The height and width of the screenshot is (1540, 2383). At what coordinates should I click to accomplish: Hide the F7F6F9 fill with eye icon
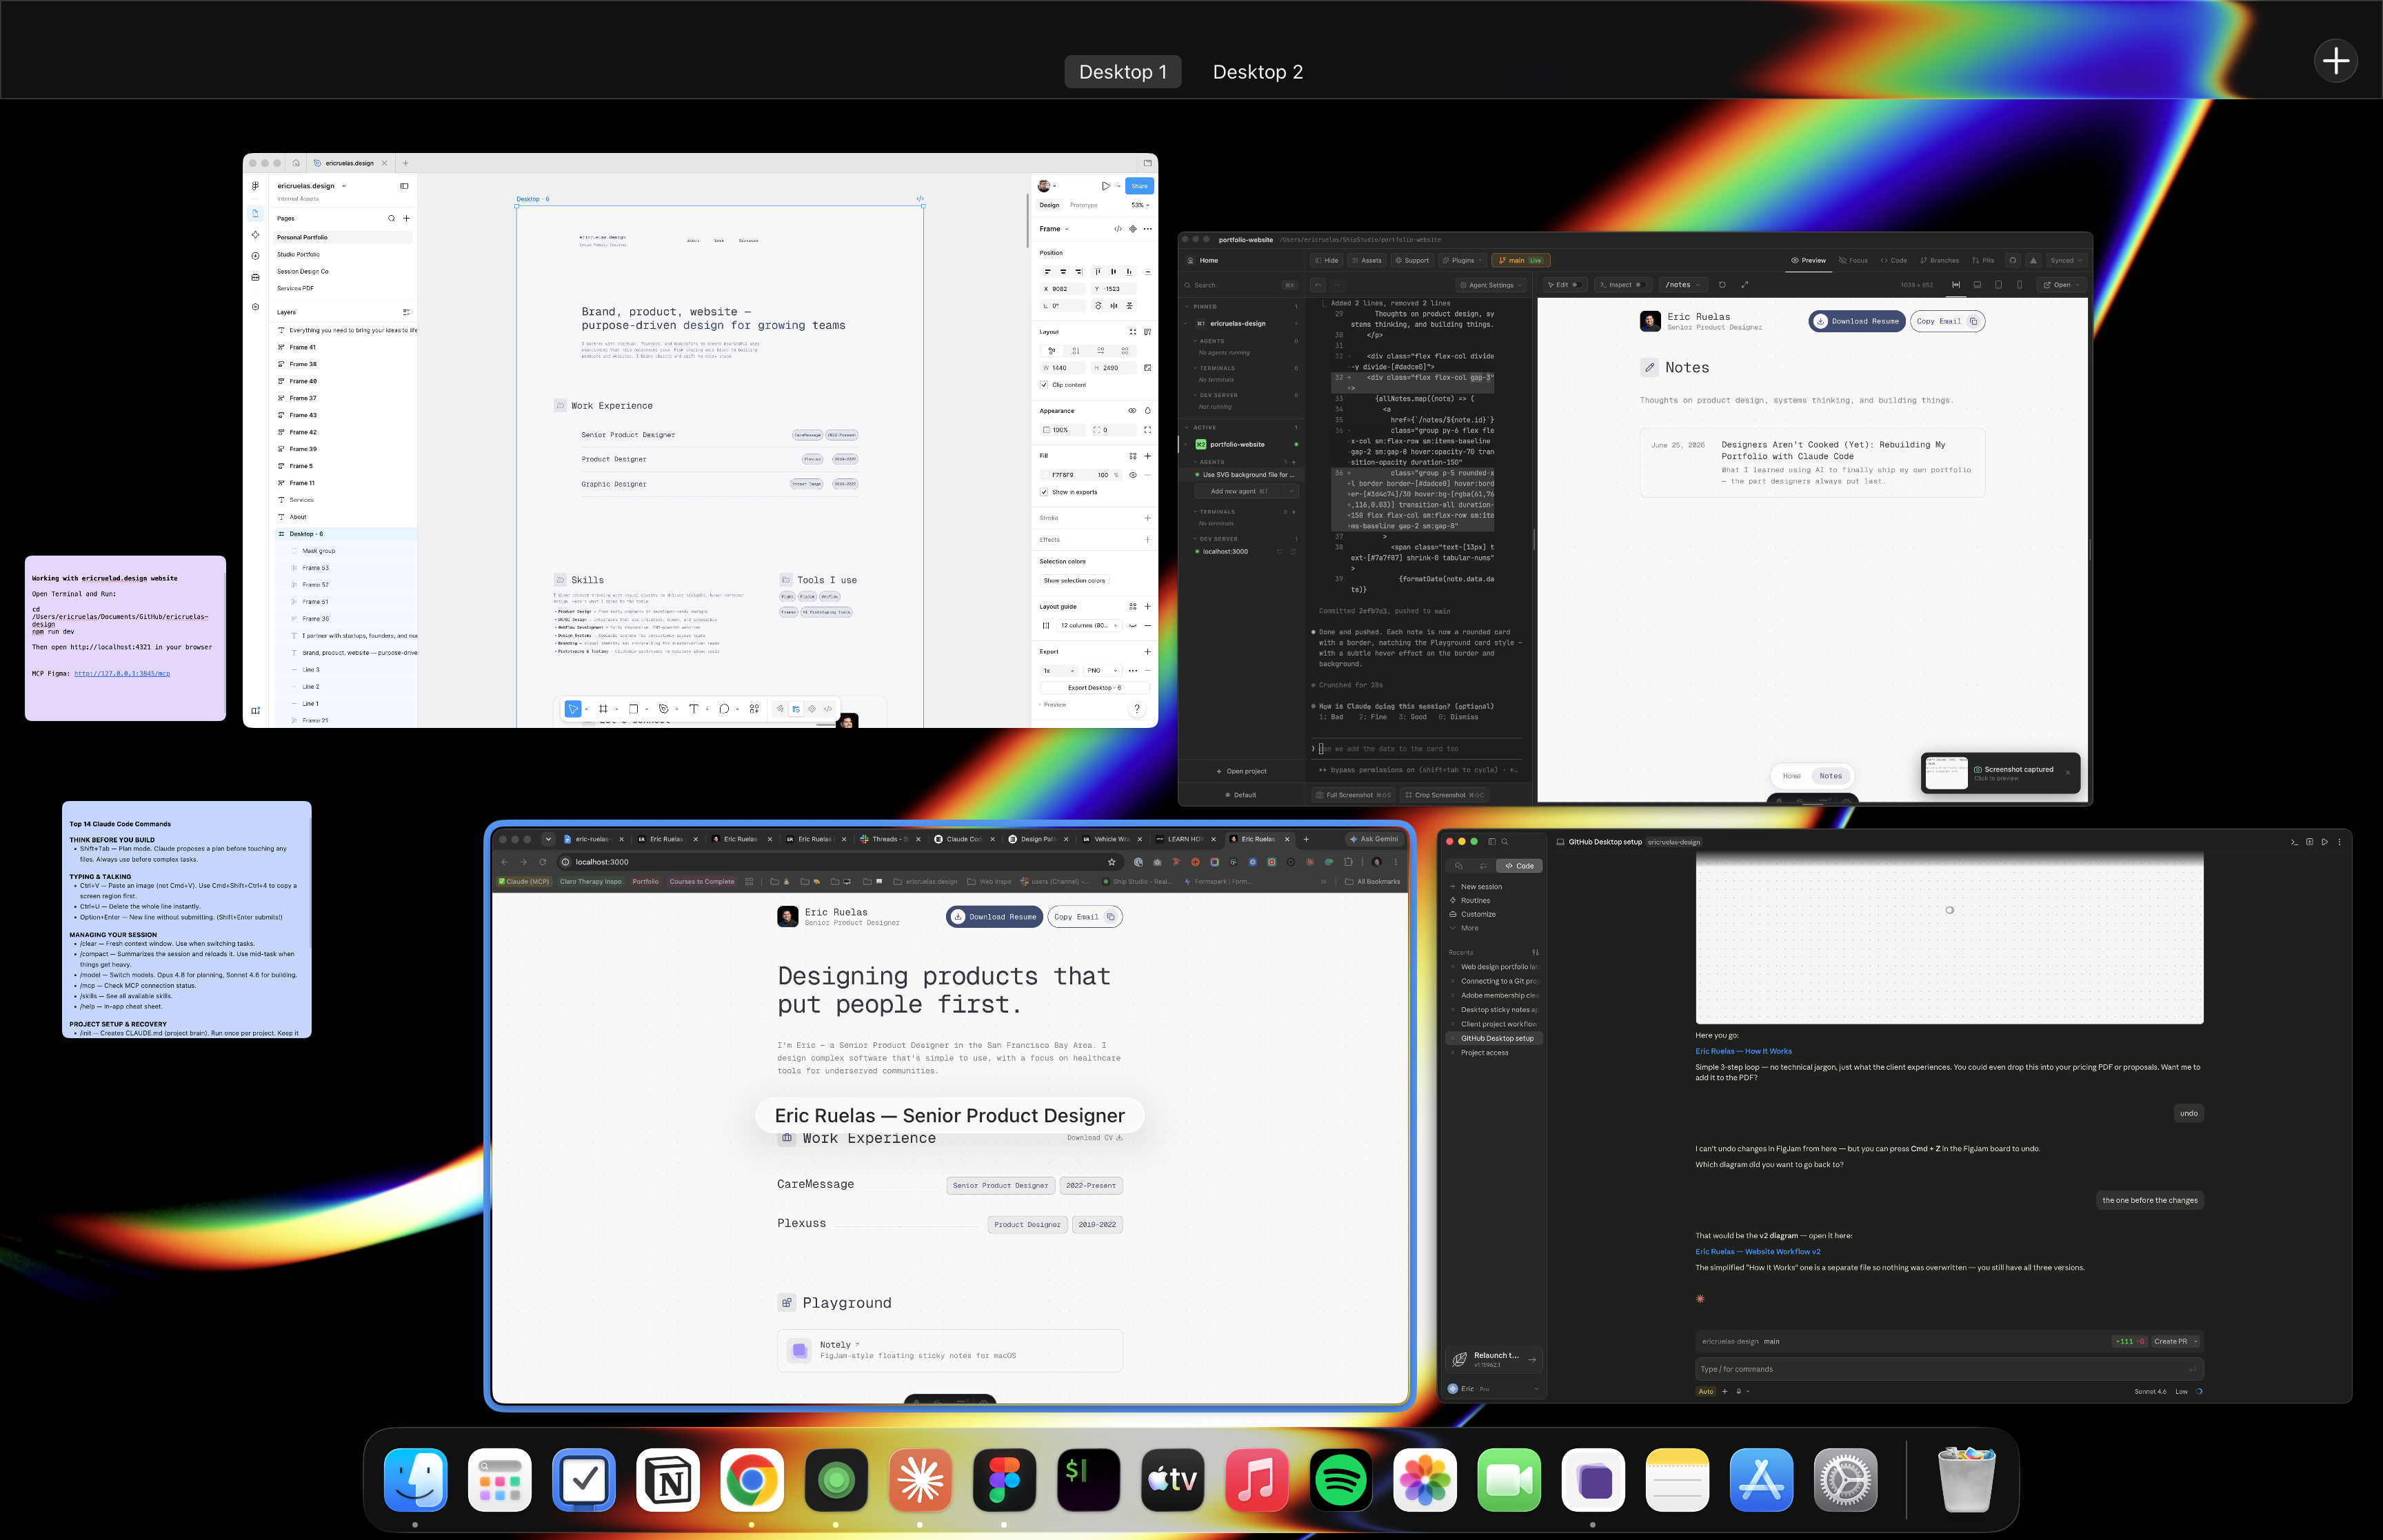[x=1132, y=475]
